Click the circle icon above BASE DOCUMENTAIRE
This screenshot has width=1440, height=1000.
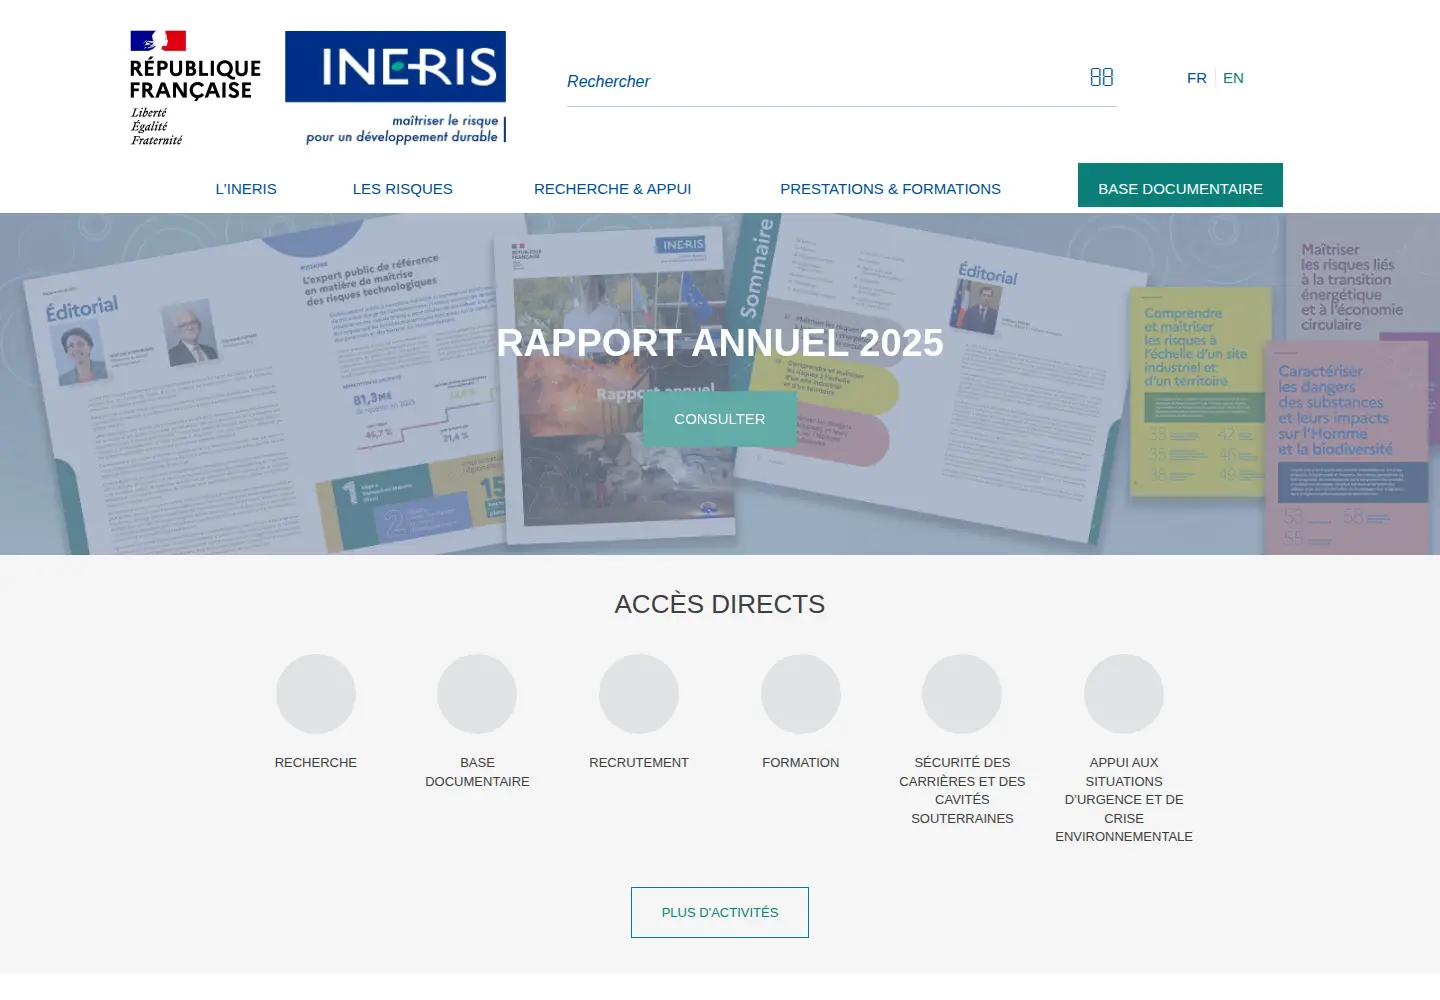(477, 694)
